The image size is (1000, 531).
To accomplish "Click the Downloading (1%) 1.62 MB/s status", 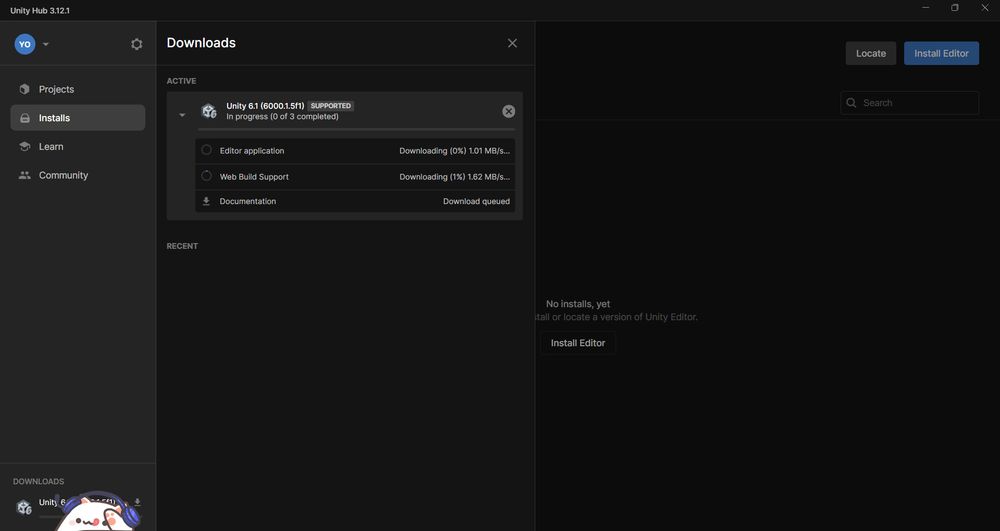I will [455, 177].
